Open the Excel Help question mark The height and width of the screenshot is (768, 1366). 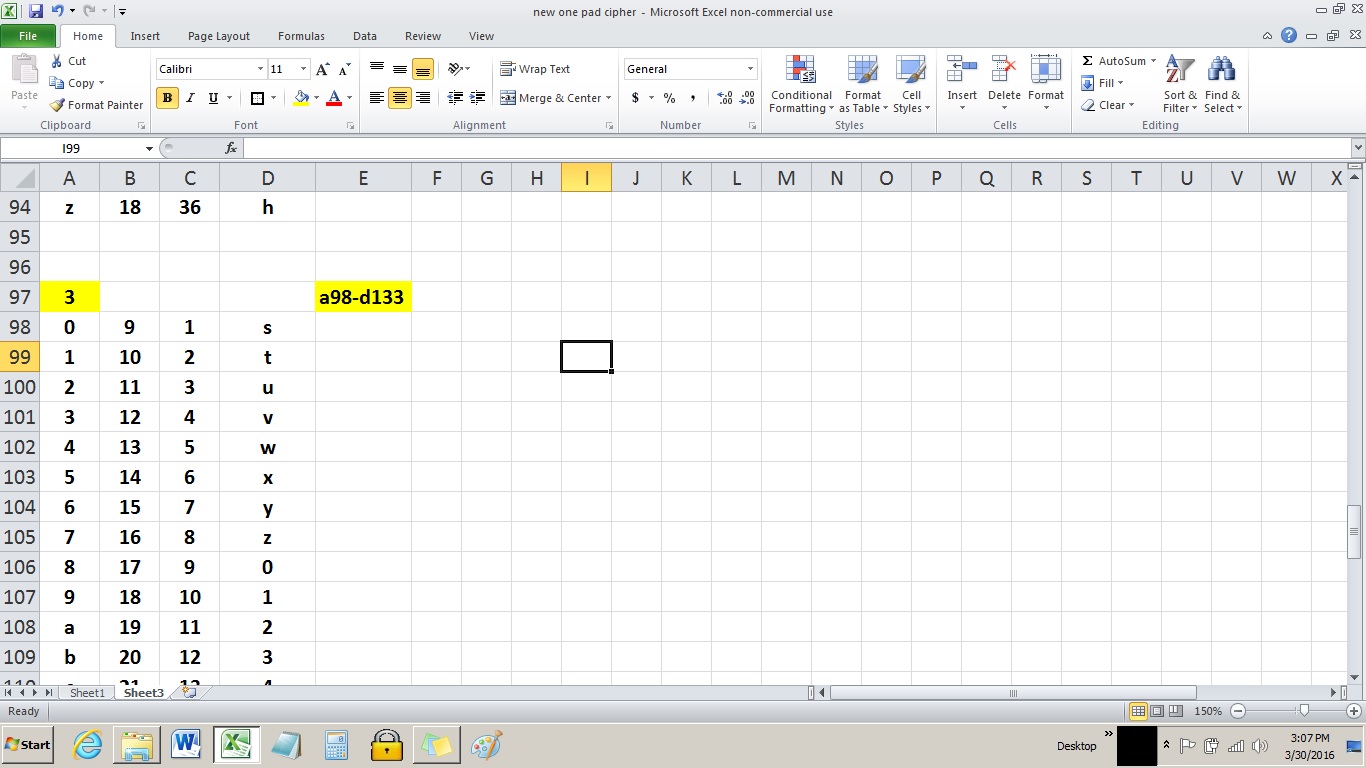(1290, 36)
